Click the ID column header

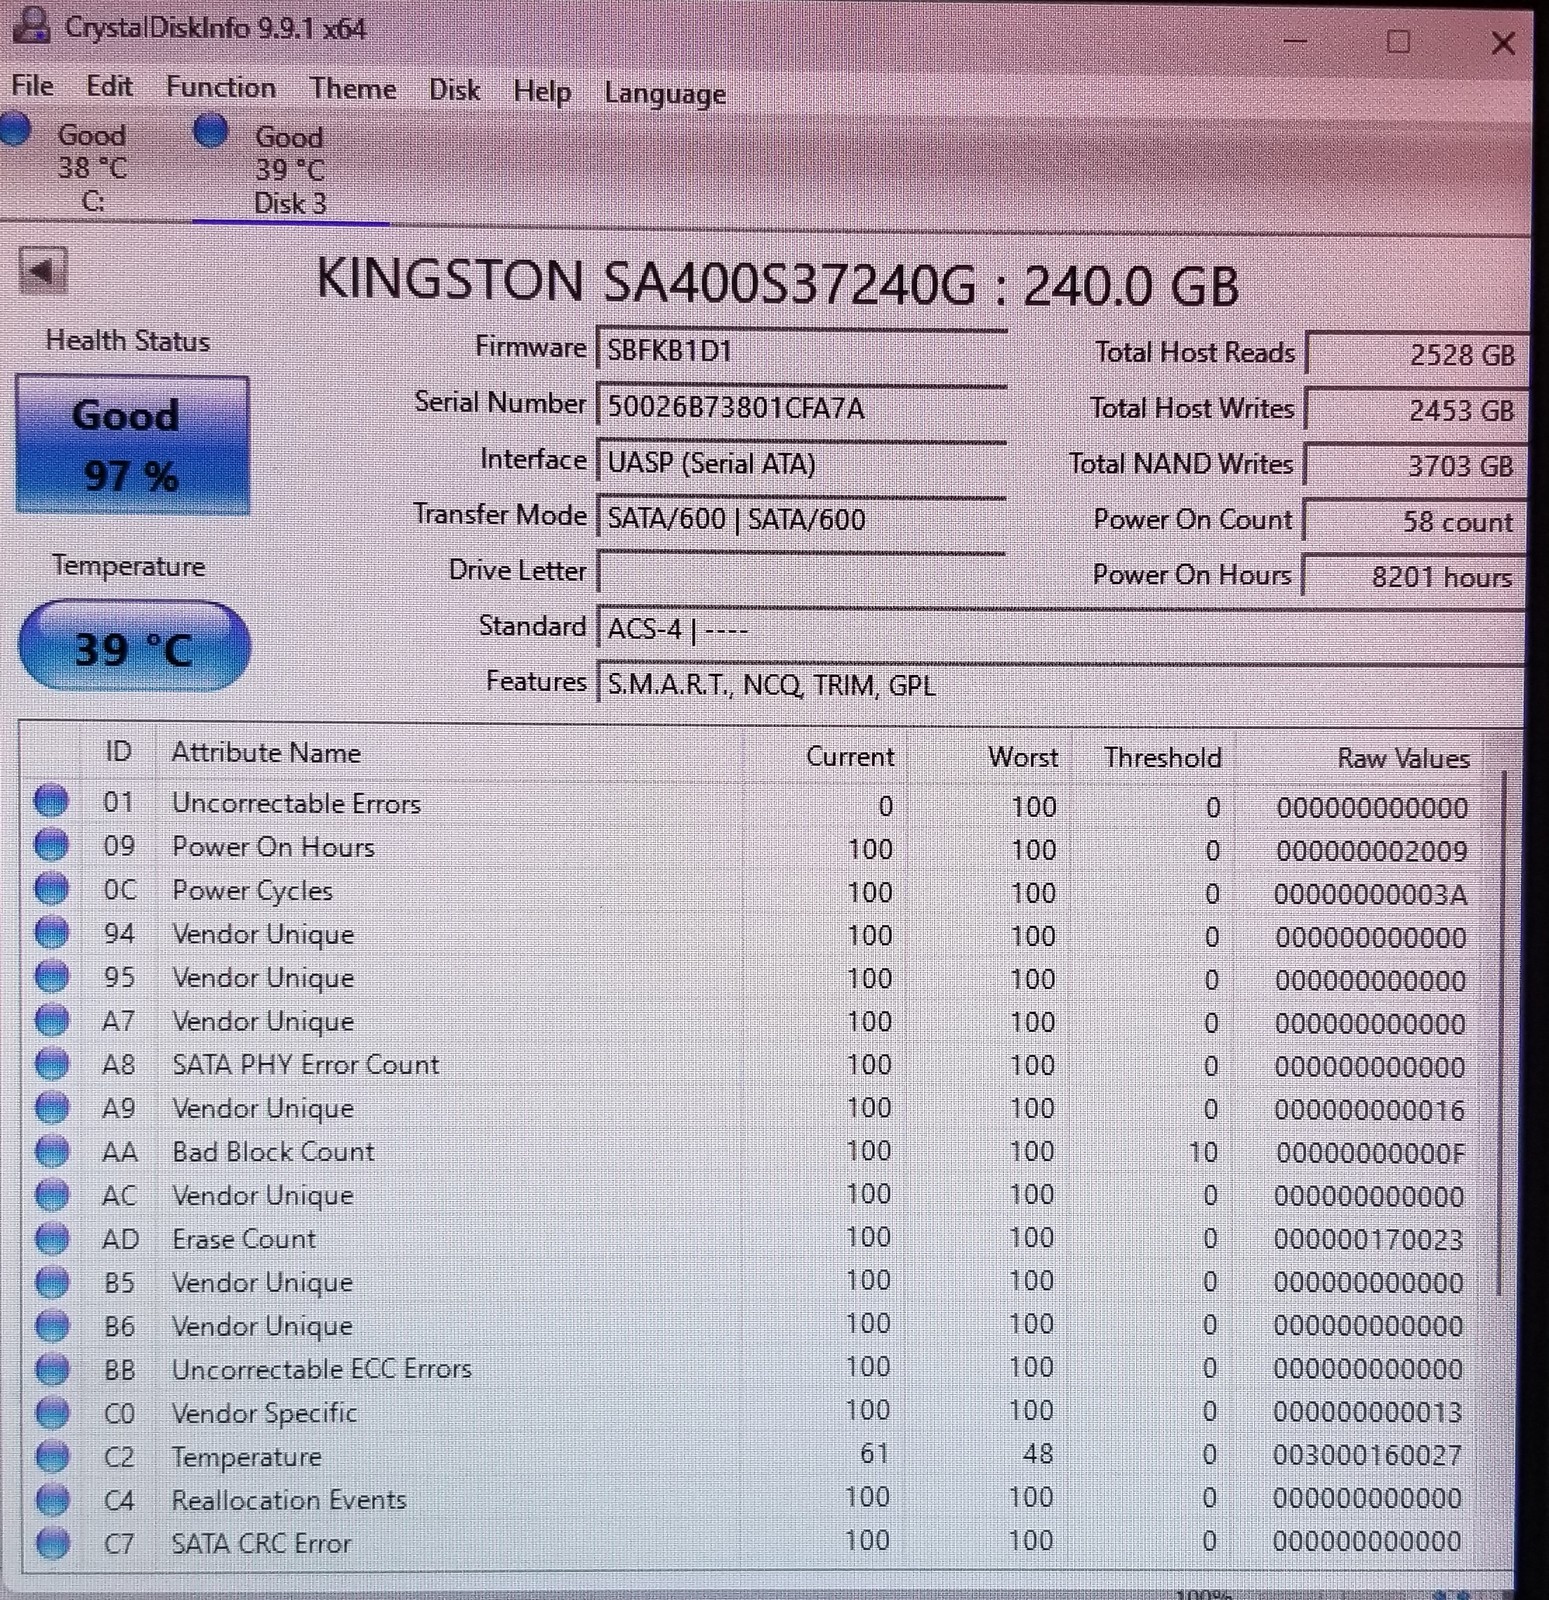(118, 751)
